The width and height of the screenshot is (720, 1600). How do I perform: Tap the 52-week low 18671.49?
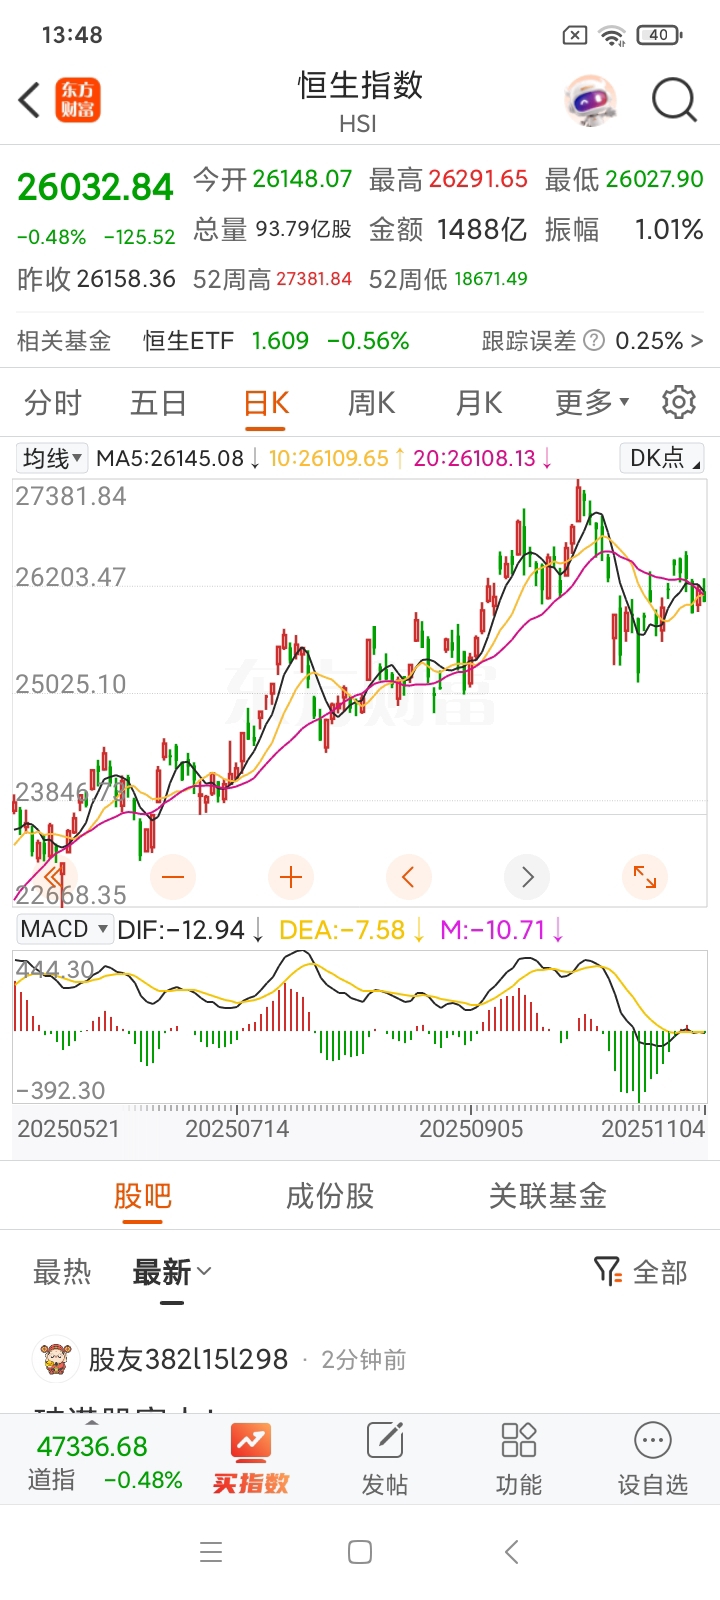click(491, 279)
